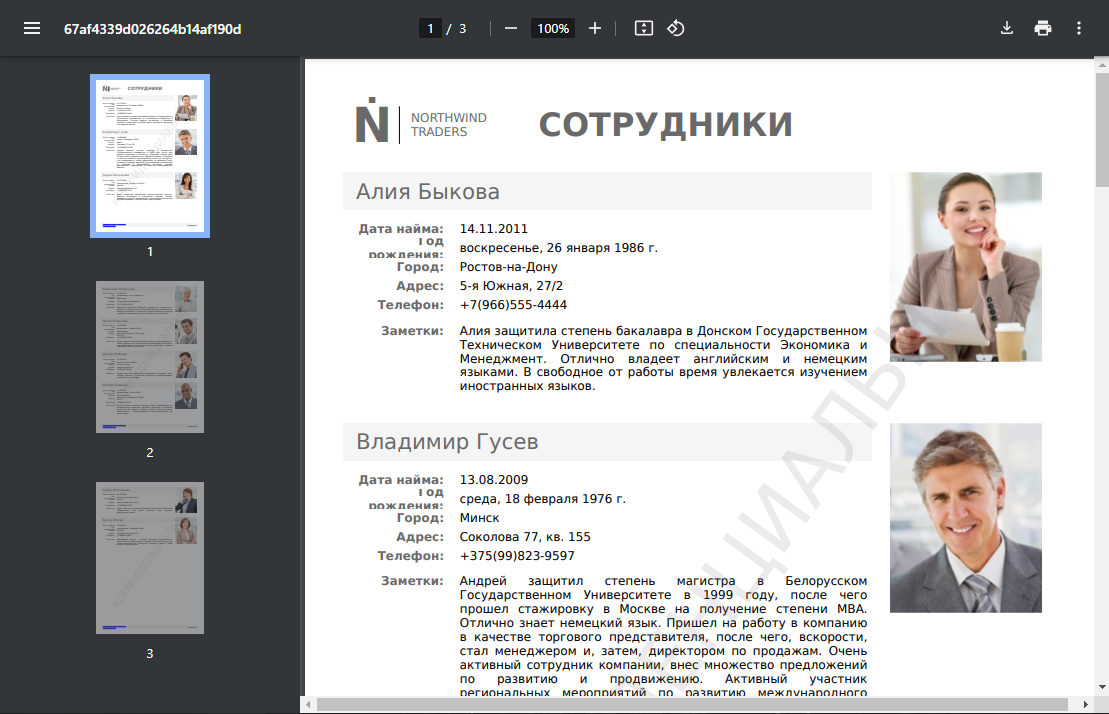
Task: Download the PDF file
Action: click(x=1006, y=28)
